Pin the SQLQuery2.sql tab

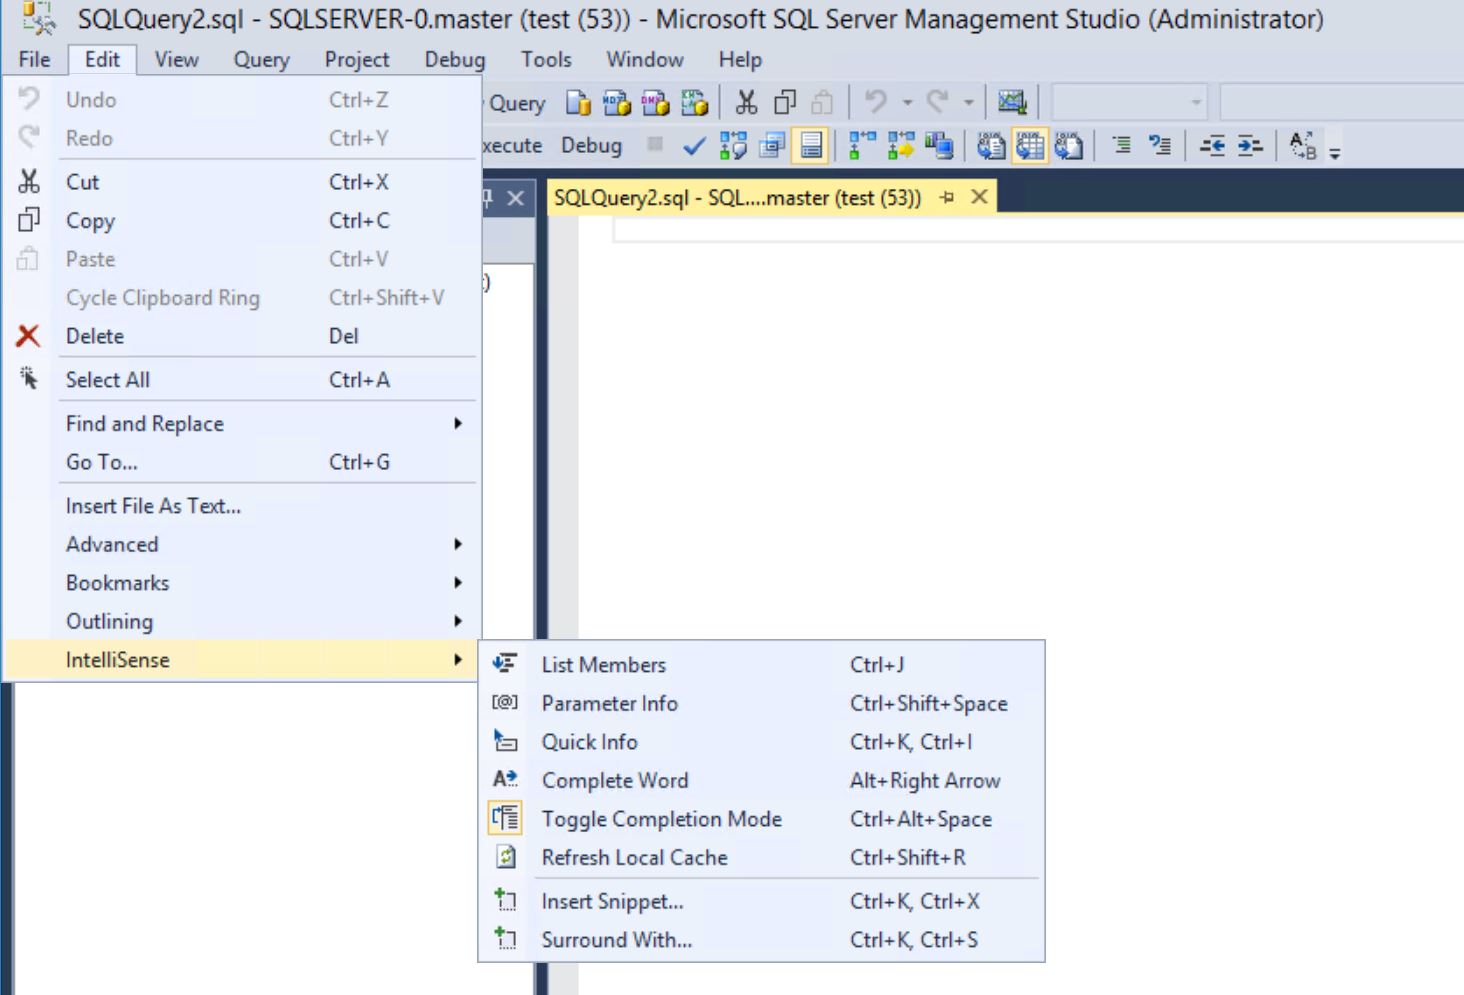pos(947,198)
